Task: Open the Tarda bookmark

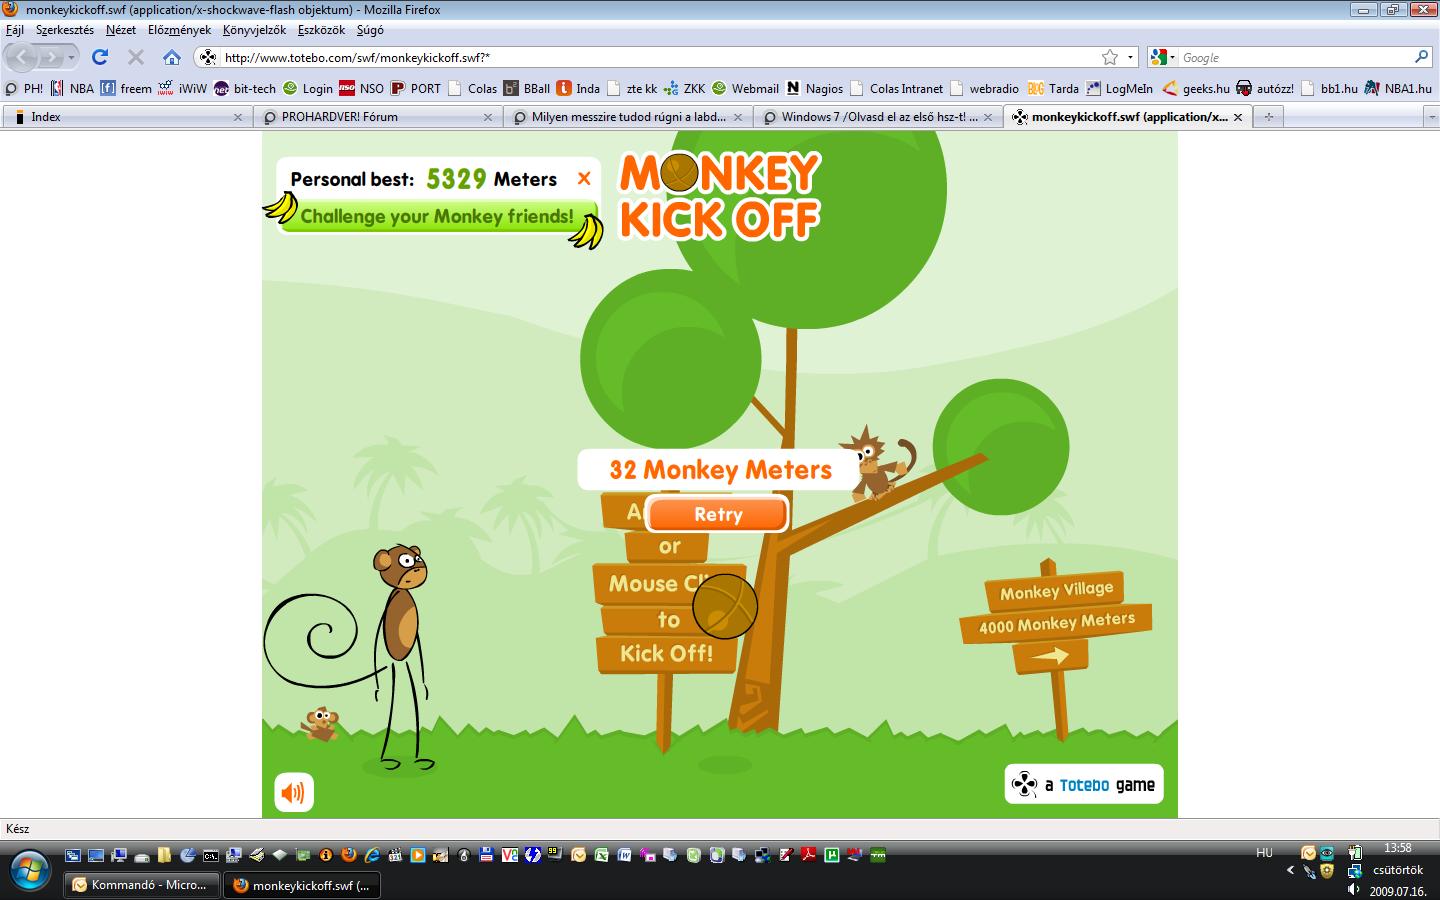Action: [x=1053, y=88]
